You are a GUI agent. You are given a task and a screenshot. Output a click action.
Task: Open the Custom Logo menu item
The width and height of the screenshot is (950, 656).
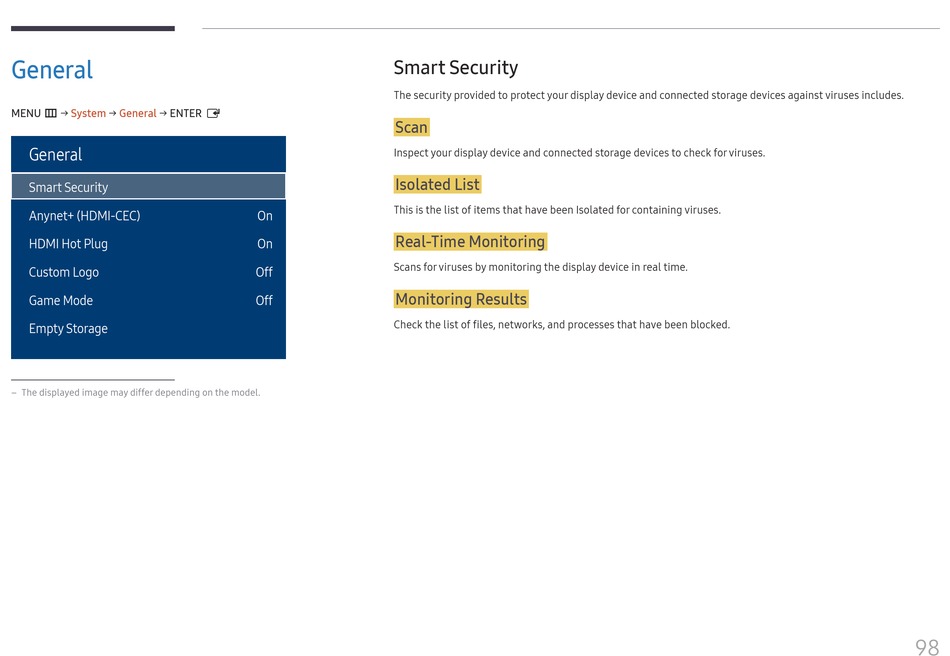[x=63, y=272]
